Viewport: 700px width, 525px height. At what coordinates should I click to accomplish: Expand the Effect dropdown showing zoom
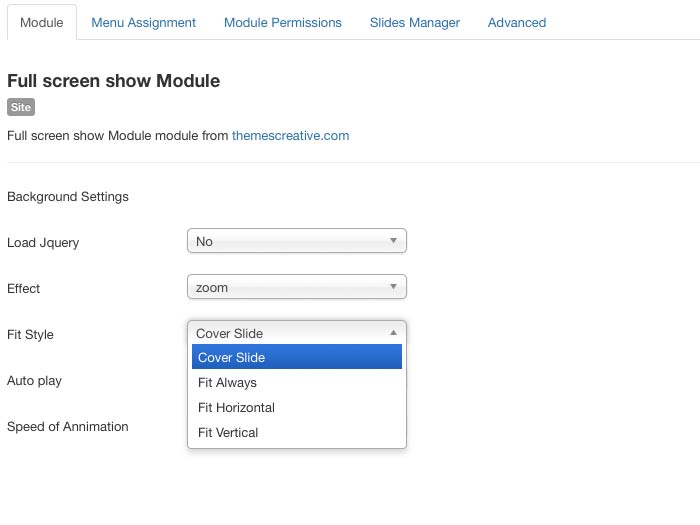[x=296, y=287]
